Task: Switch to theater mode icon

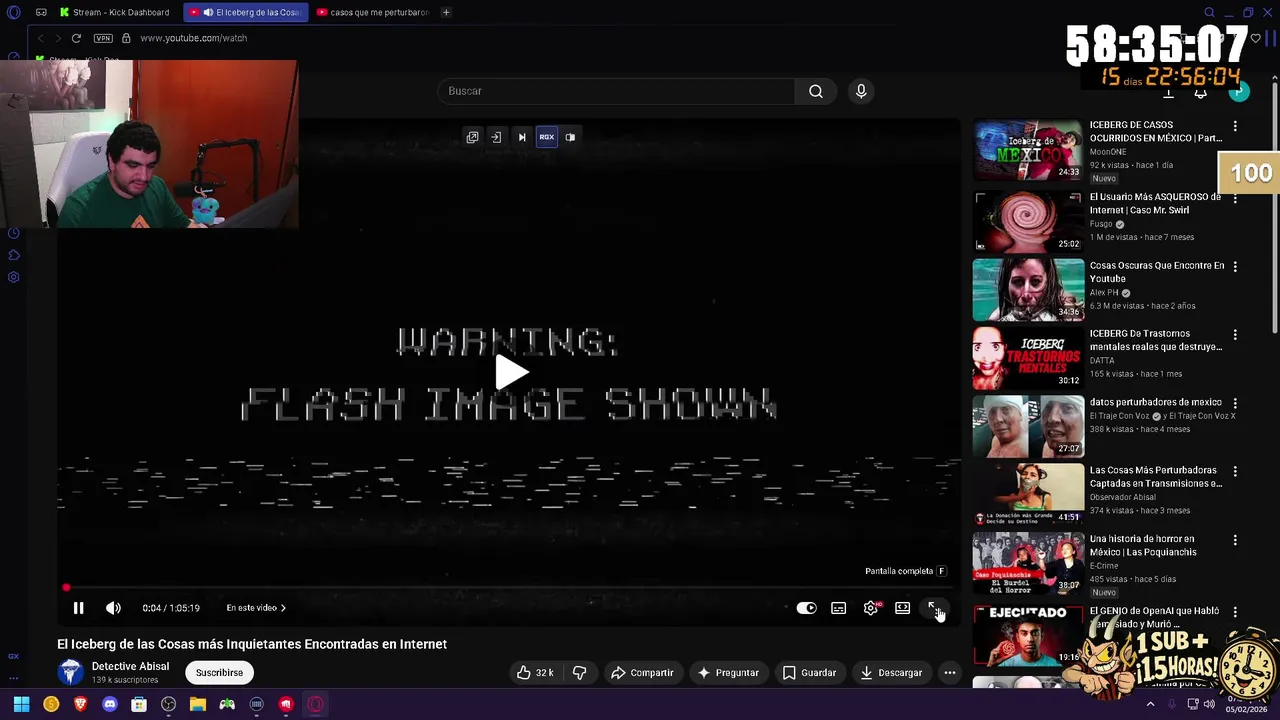Action: coord(902,608)
